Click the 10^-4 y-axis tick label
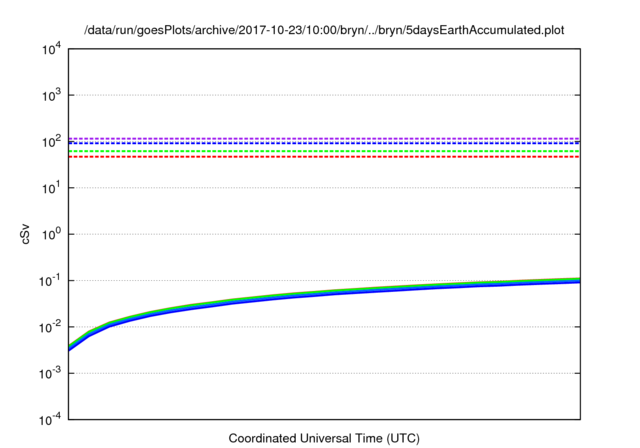The image size is (640, 448). point(50,420)
